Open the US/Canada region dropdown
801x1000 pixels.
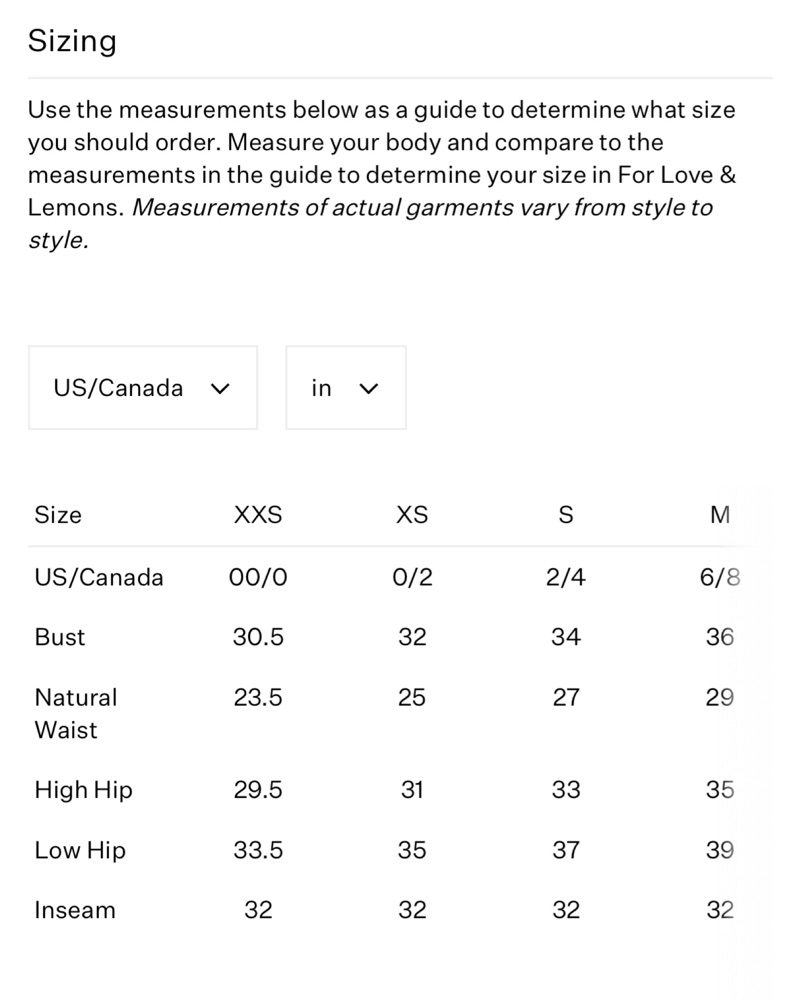click(x=143, y=388)
